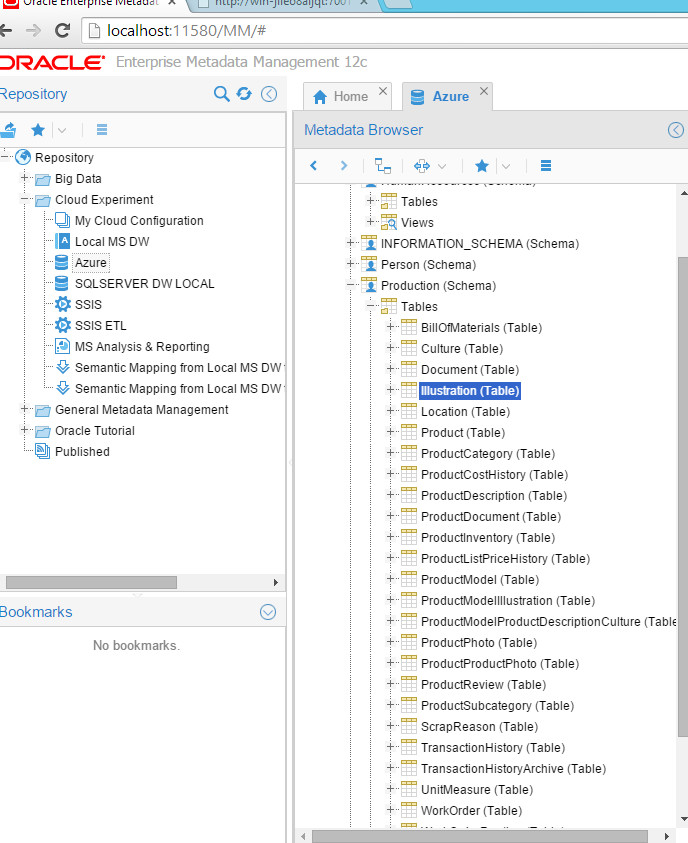Close the Azure tab
The image size is (688, 843).
coord(484,91)
